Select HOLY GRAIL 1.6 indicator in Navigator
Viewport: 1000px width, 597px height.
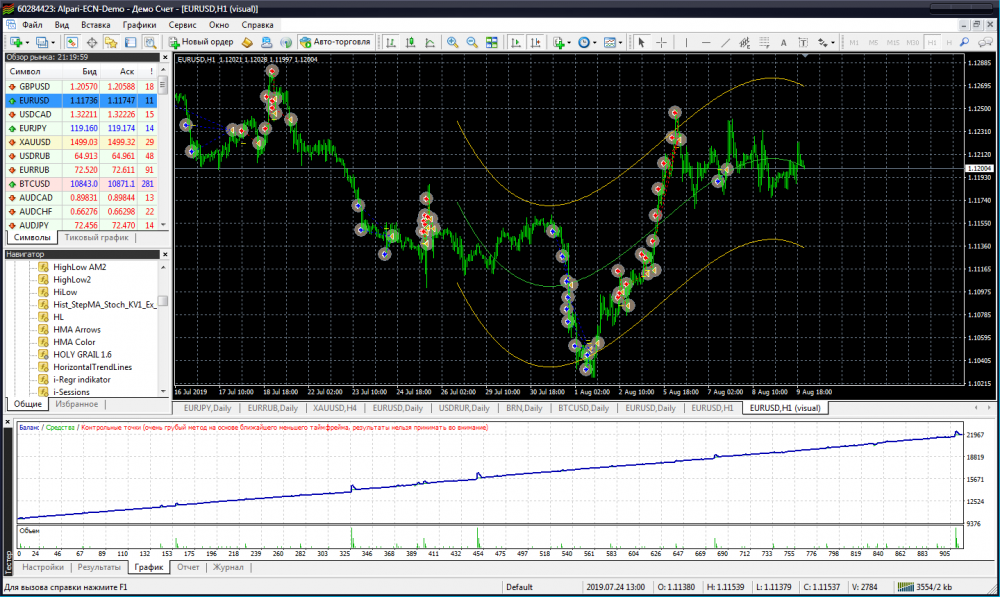coord(82,354)
